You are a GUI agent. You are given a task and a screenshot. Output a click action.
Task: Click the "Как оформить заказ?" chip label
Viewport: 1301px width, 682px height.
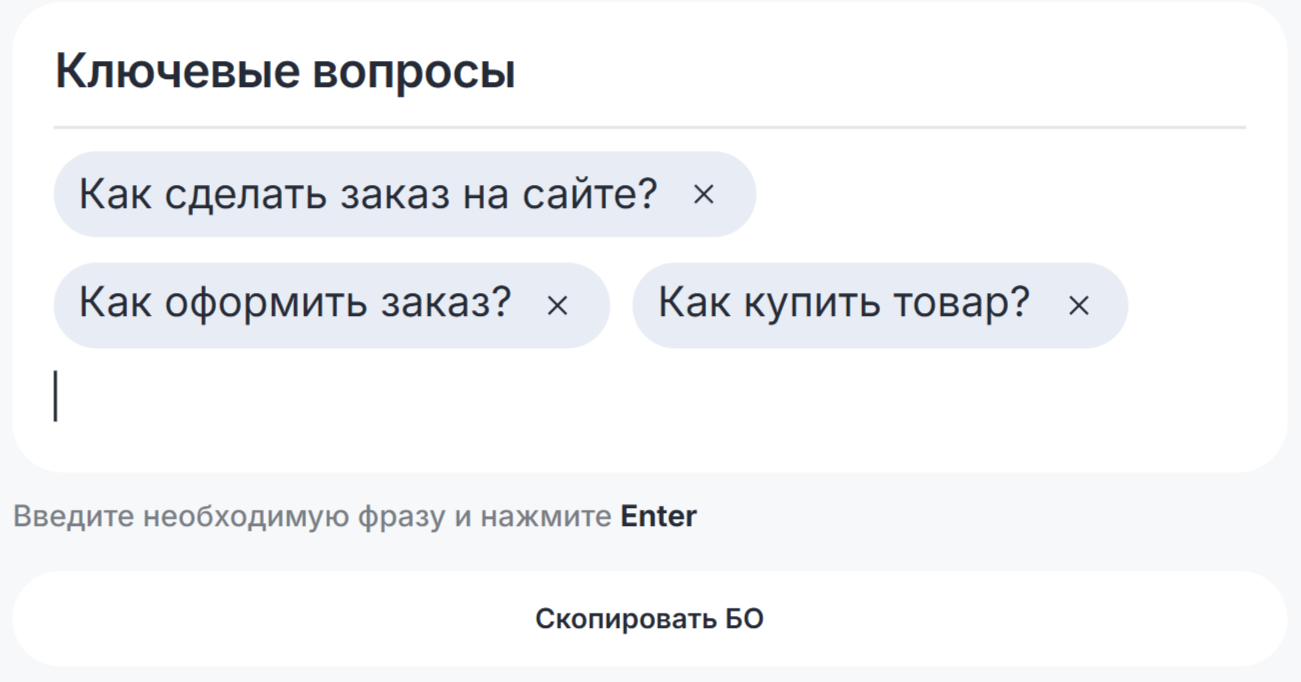tap(295, 304)
